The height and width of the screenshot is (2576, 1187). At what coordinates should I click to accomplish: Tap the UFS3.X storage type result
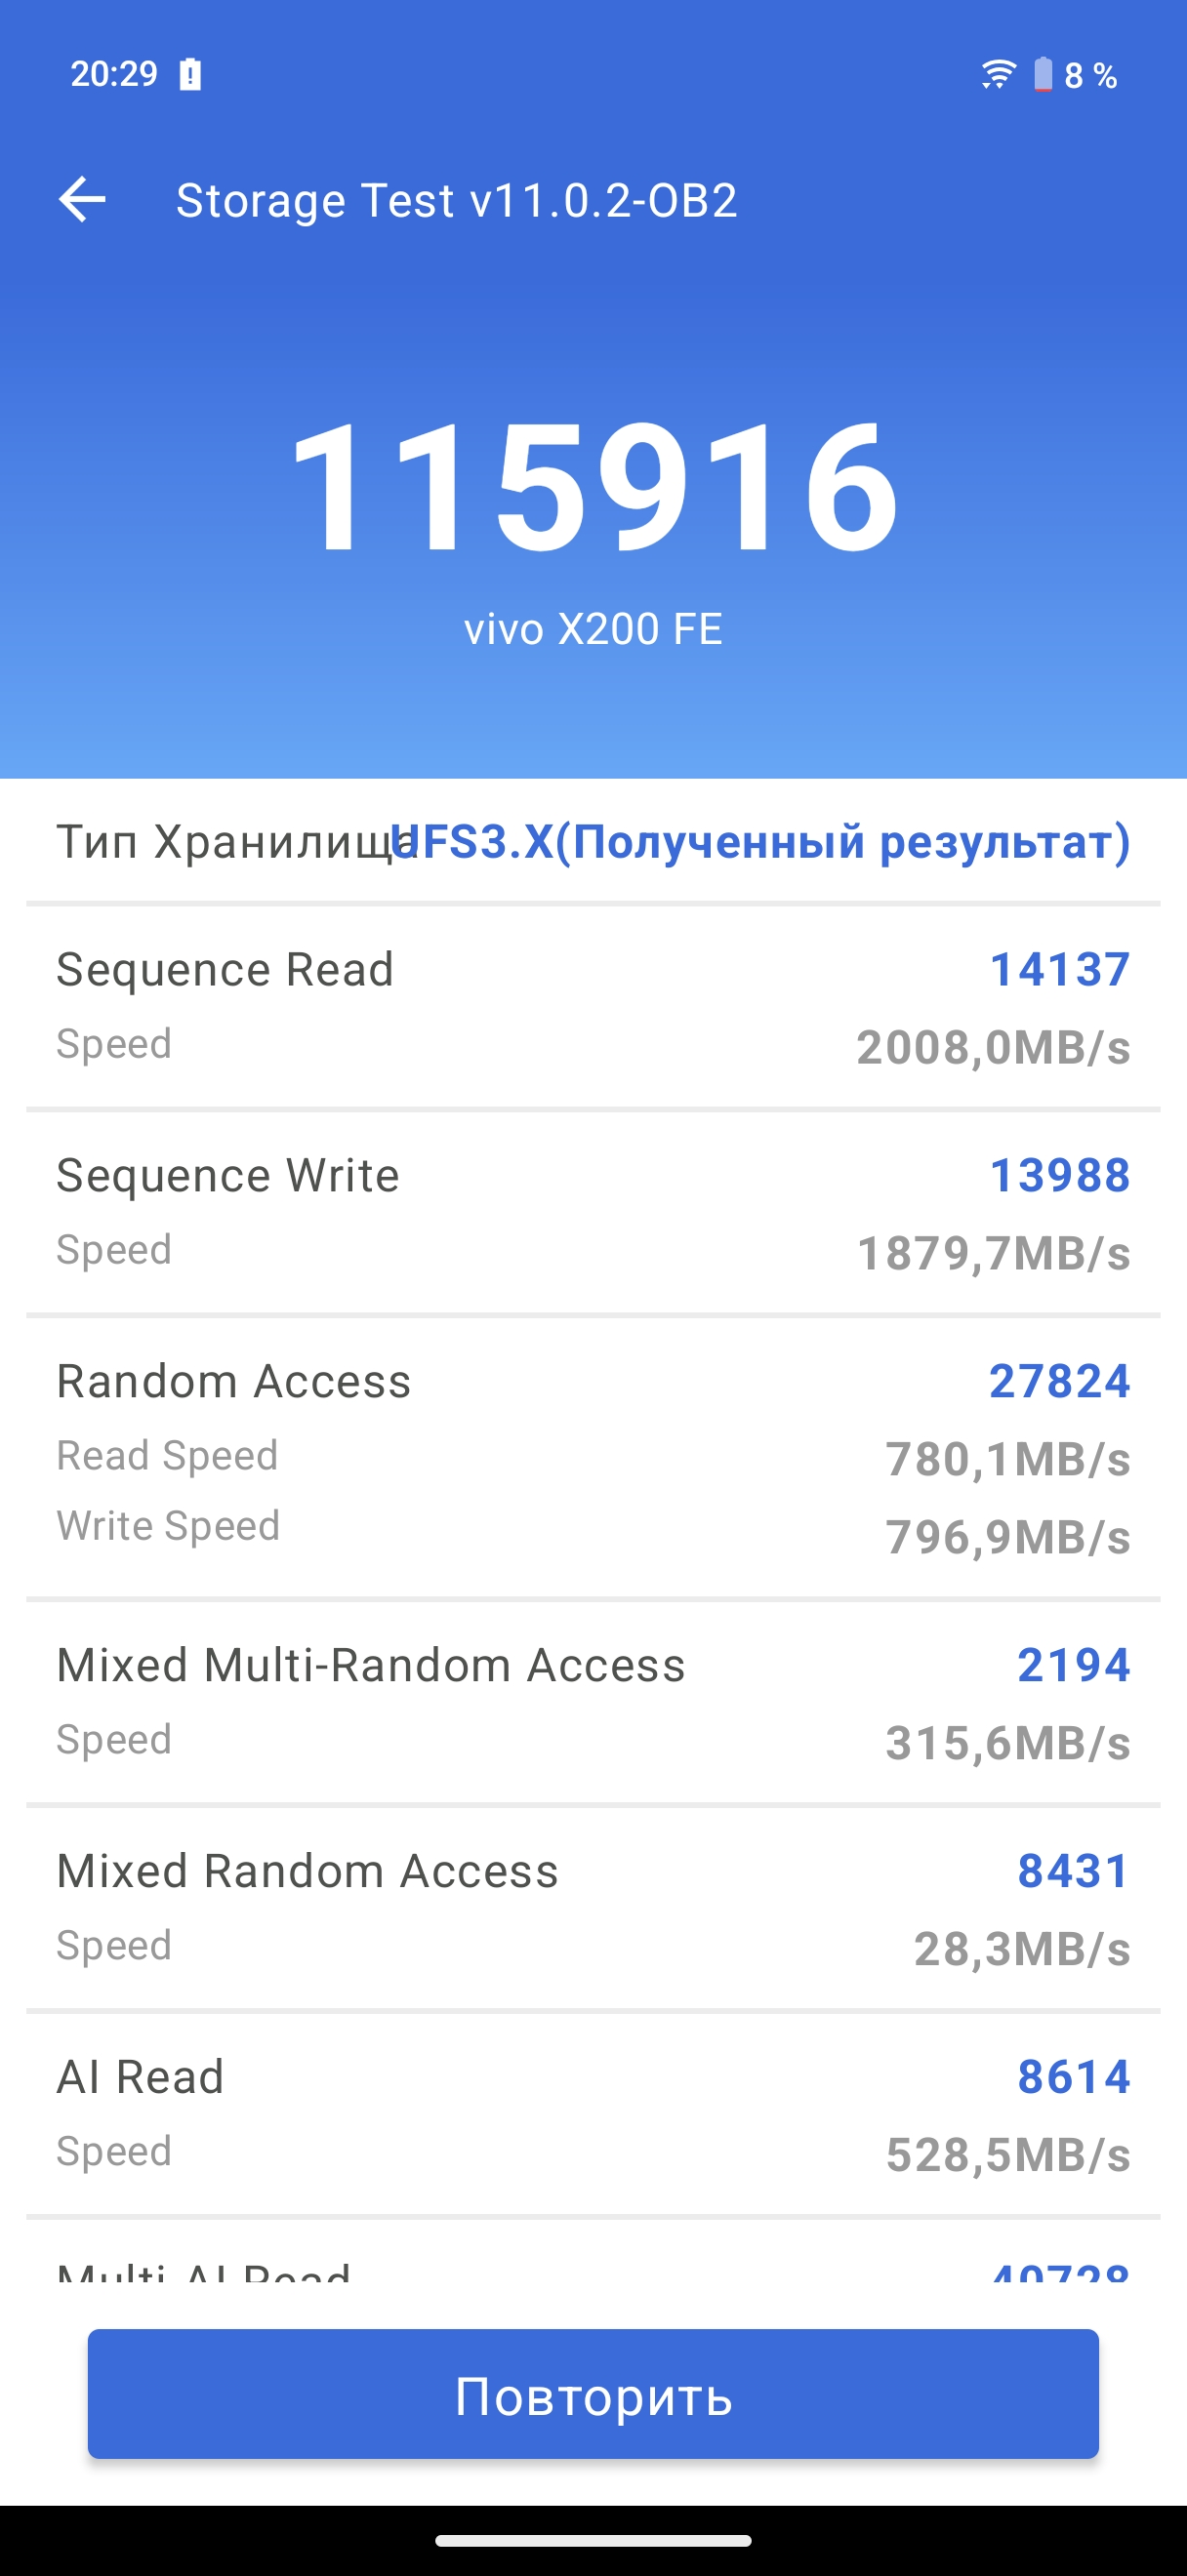(x=760, y=842)
